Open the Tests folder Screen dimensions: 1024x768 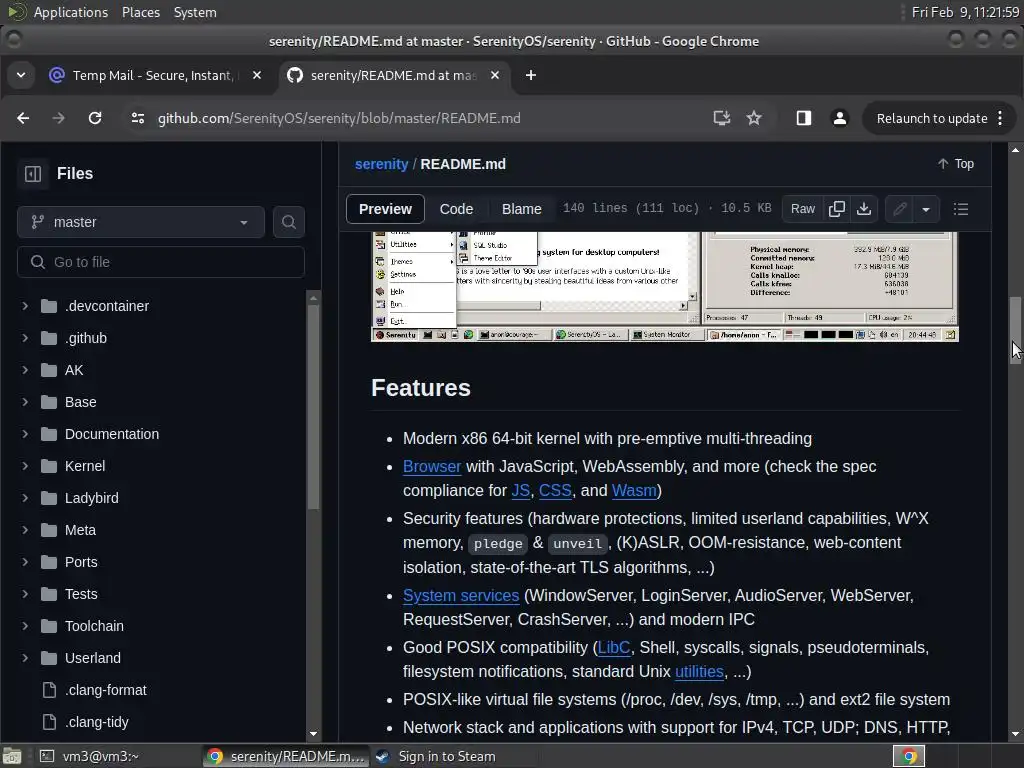pyautogui.click(x=81, y=594)
